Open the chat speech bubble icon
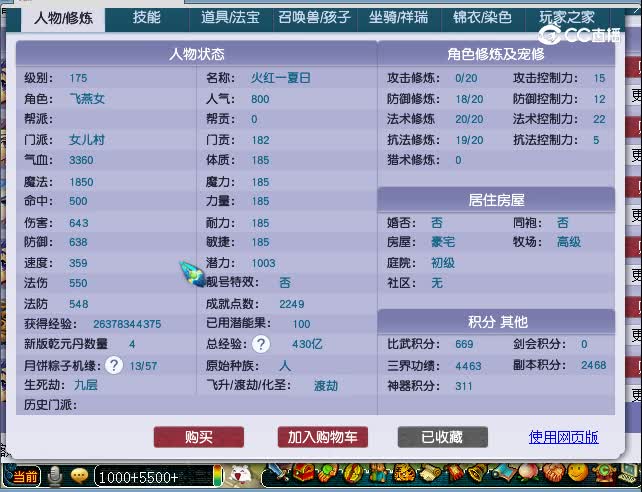 pyautogui.click(x=79, y=476)
